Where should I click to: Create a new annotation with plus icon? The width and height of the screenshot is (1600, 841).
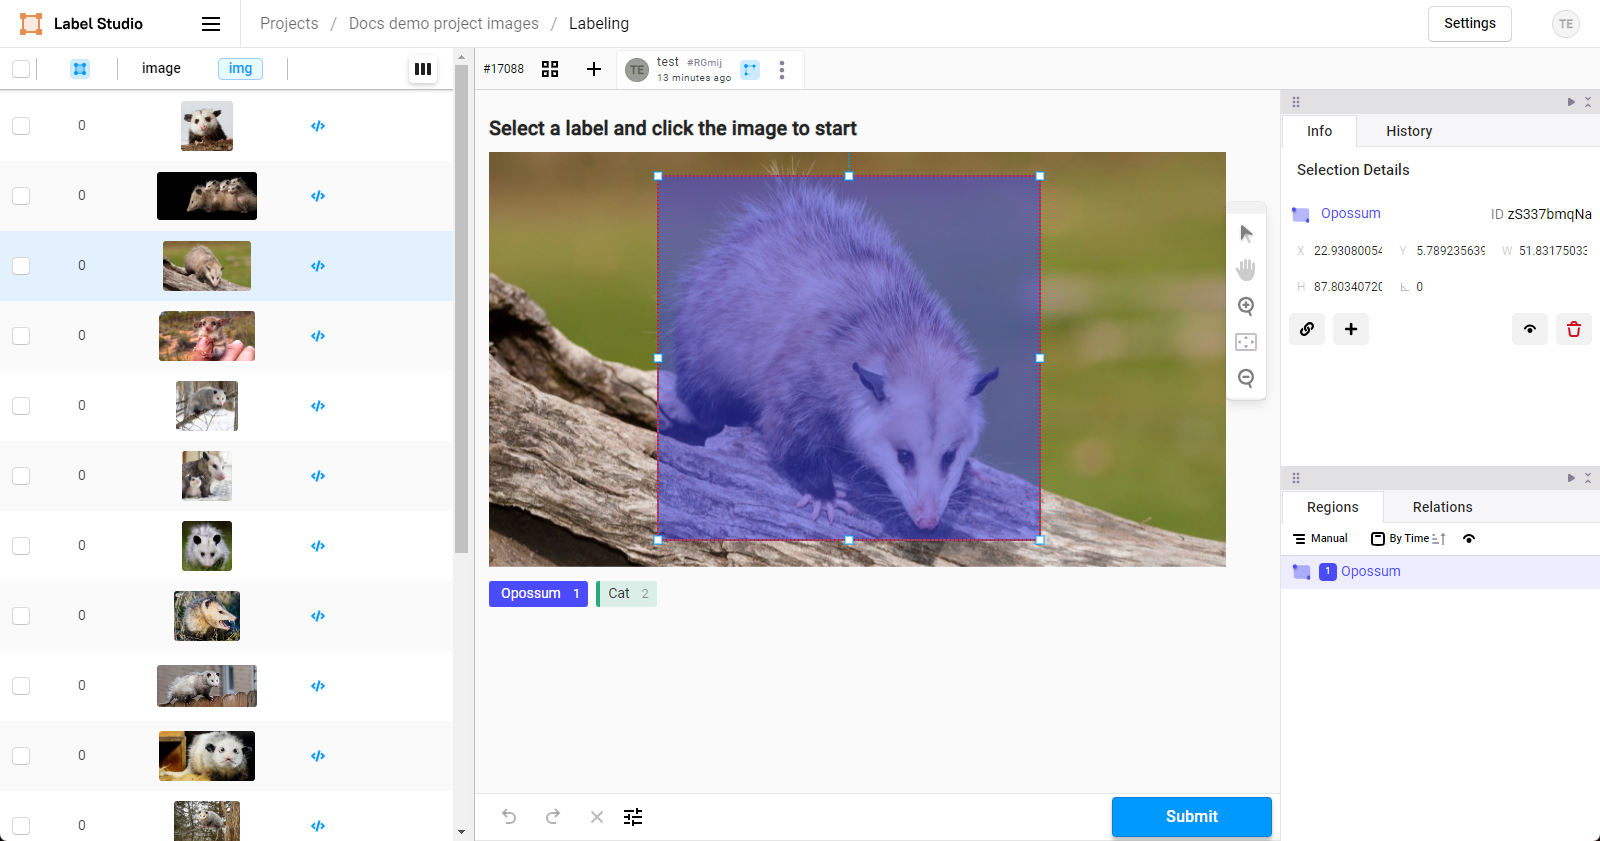click(x=594, y=69)
